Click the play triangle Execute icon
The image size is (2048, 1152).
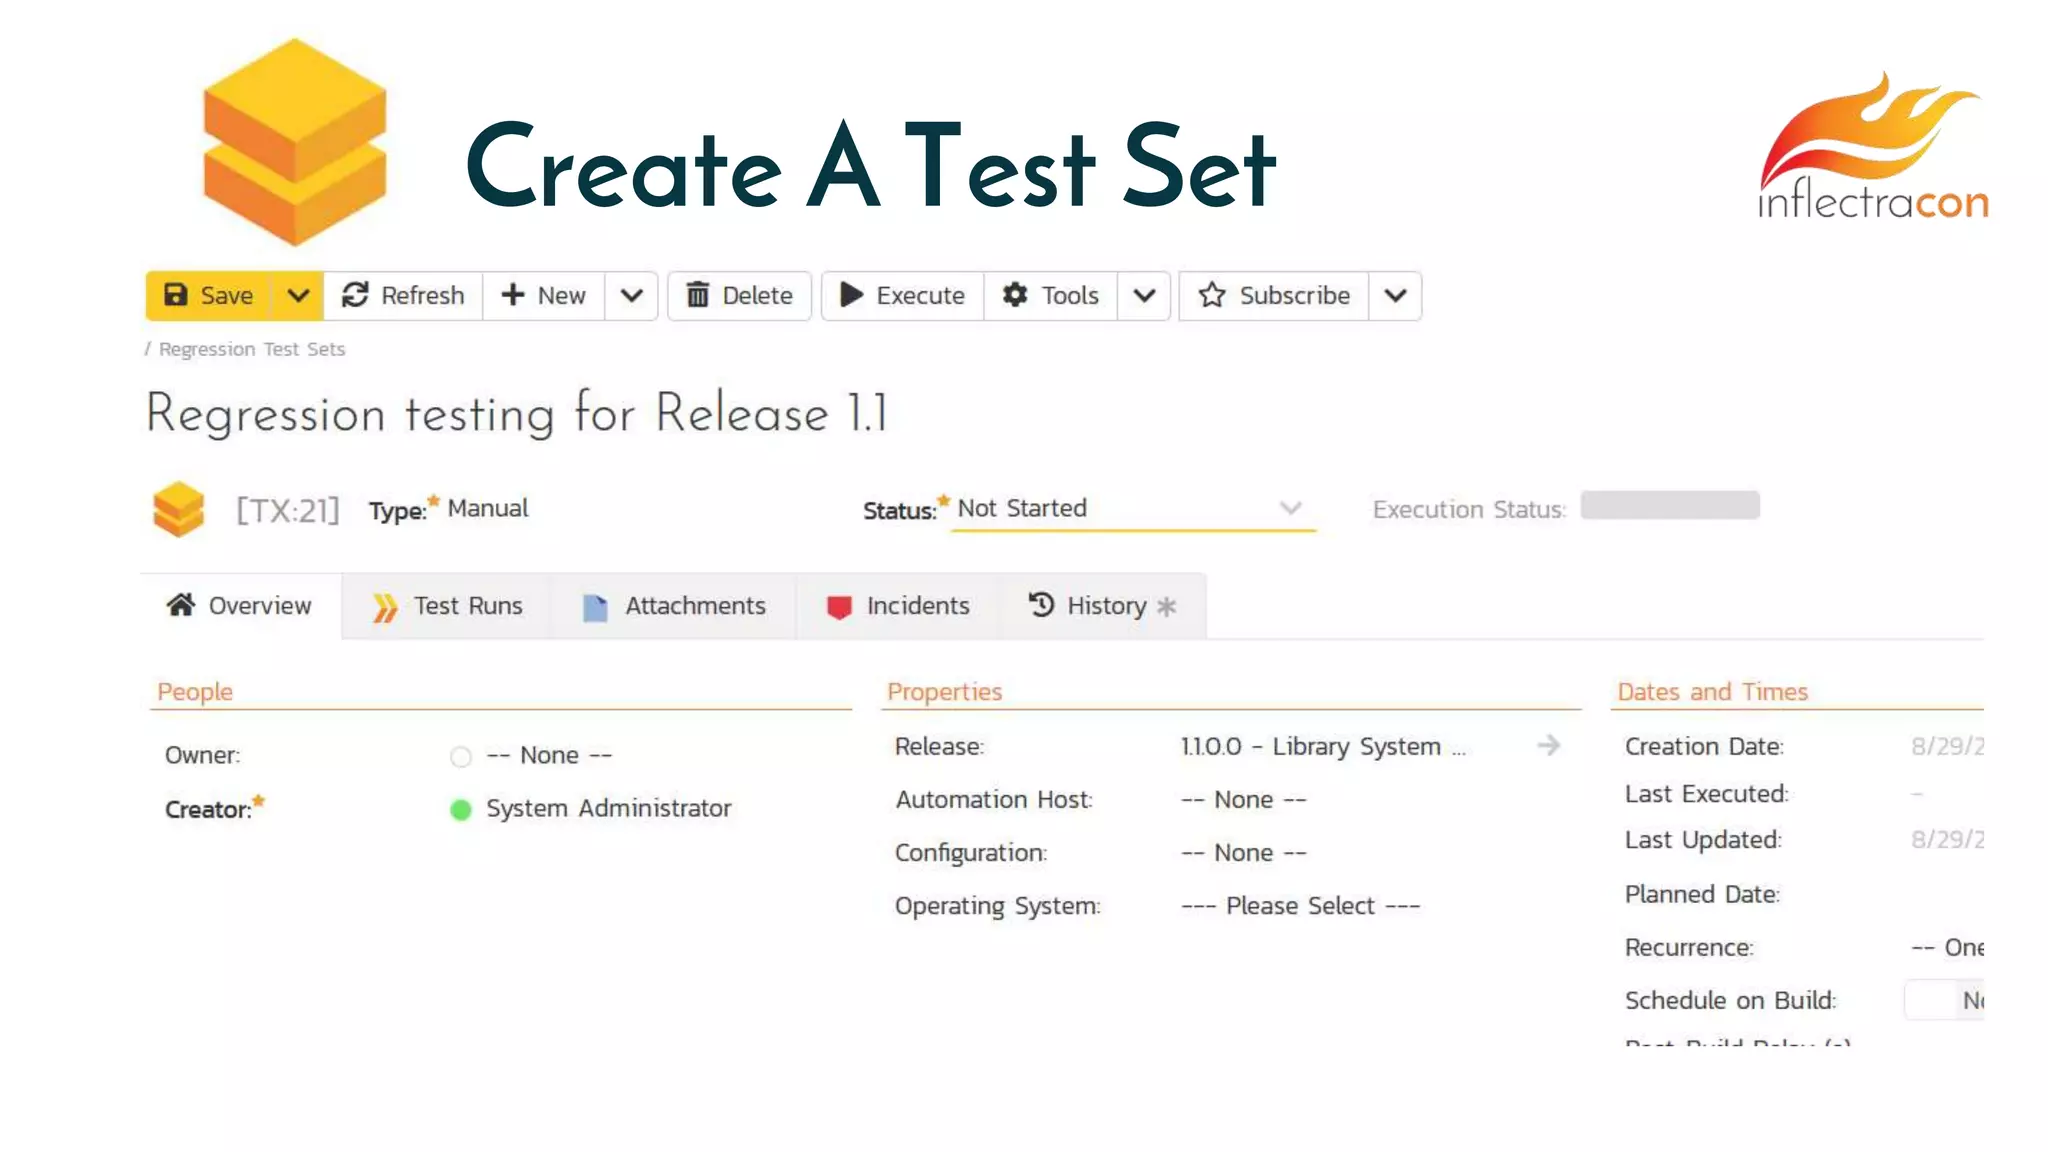coord(851,295)
